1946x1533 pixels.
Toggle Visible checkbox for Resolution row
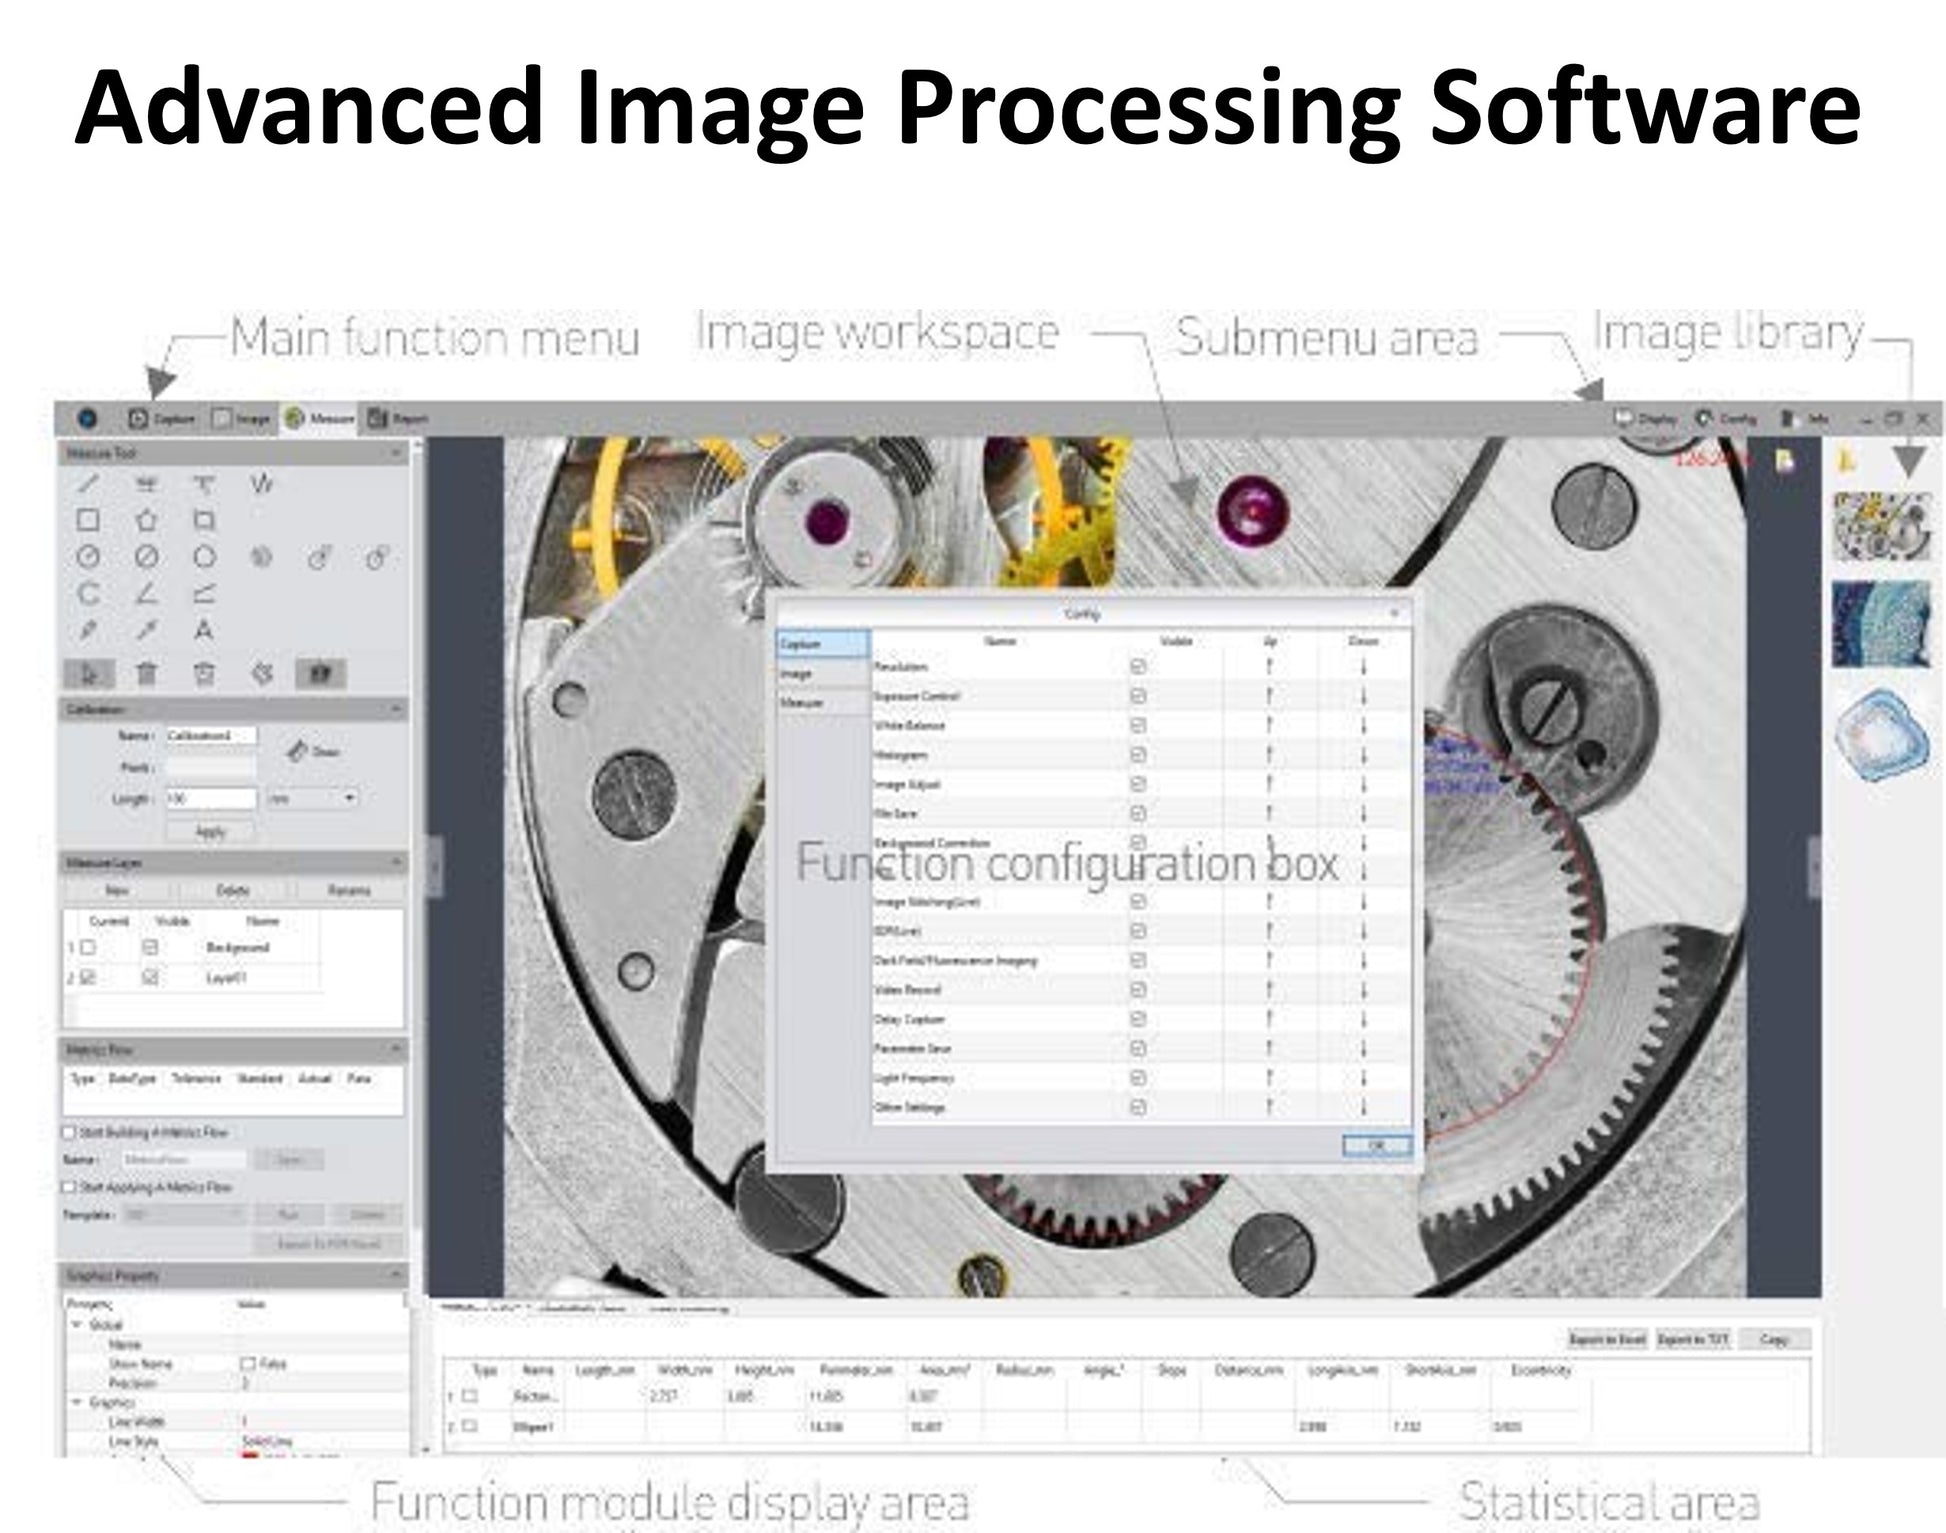click(1138, 666)
